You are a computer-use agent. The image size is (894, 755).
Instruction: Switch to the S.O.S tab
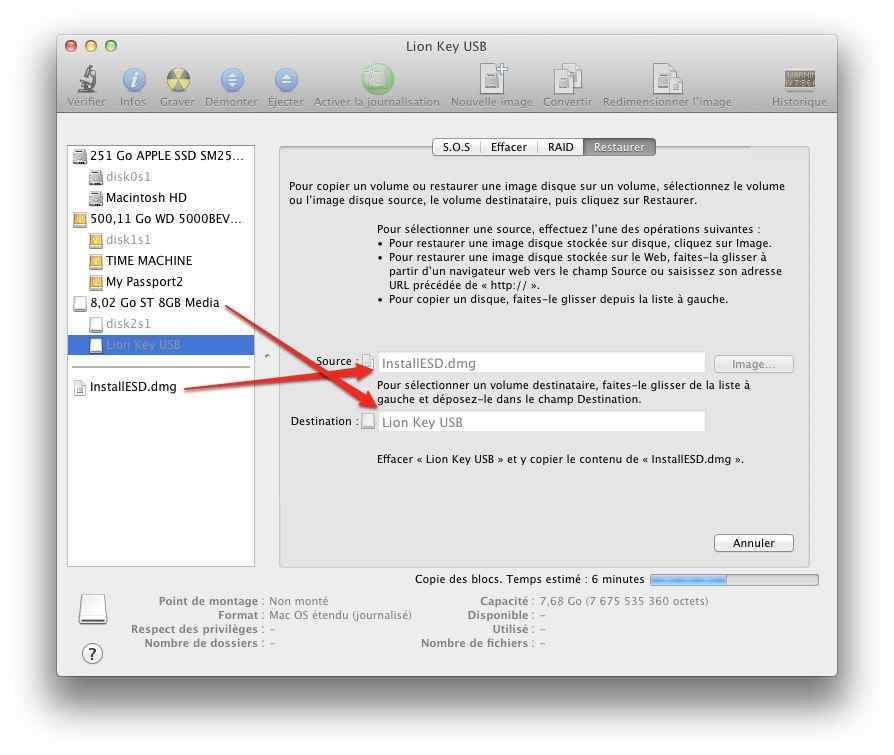tap(457, 147)
